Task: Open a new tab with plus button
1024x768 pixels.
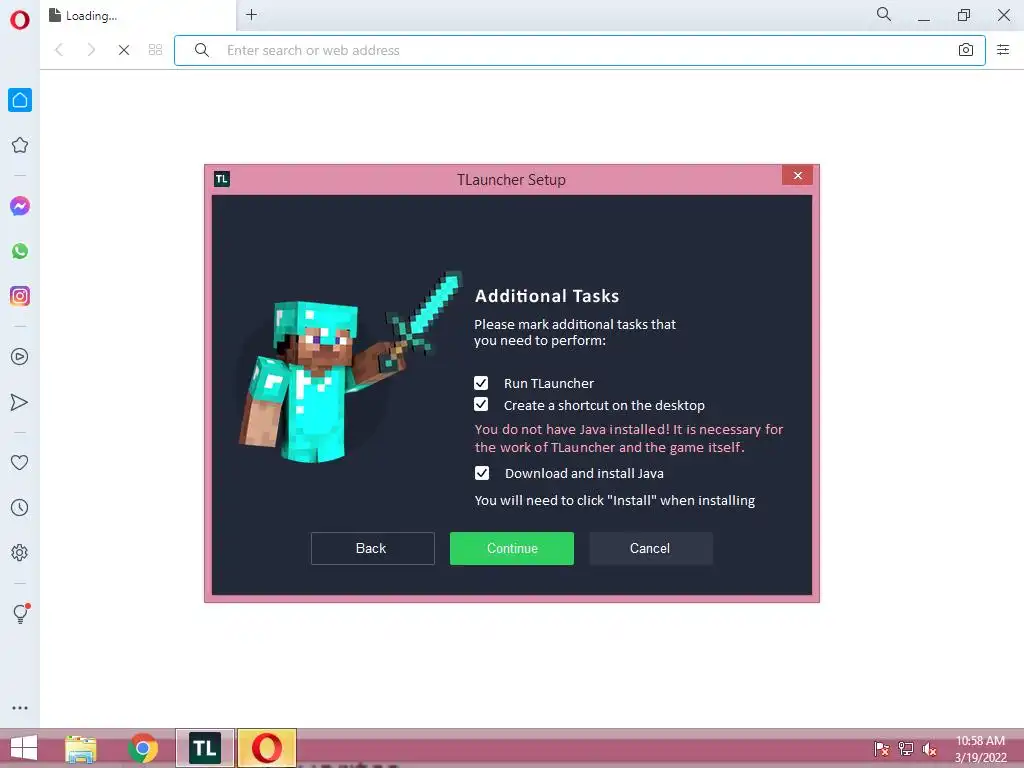Action: 251,14
